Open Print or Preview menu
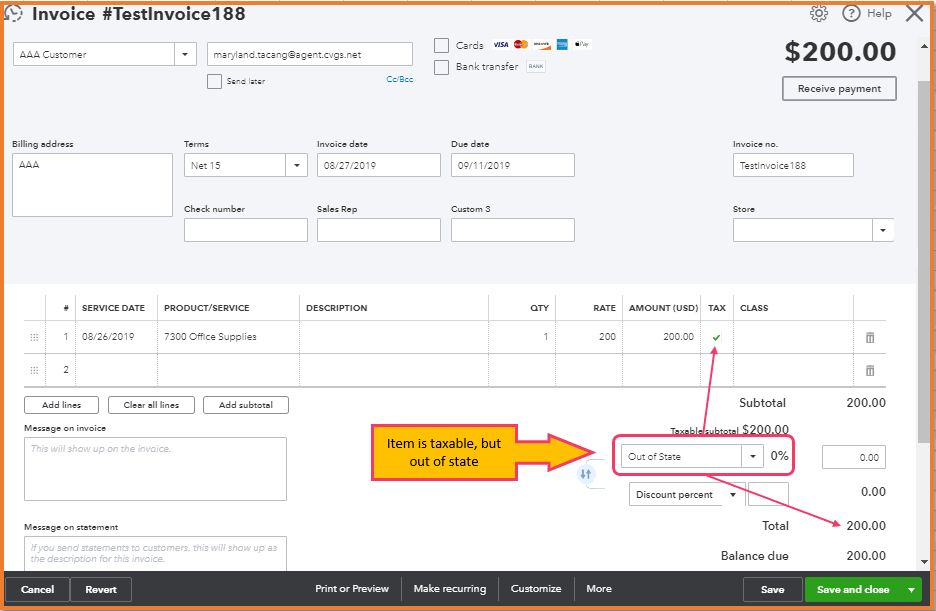 coord(352,589)
